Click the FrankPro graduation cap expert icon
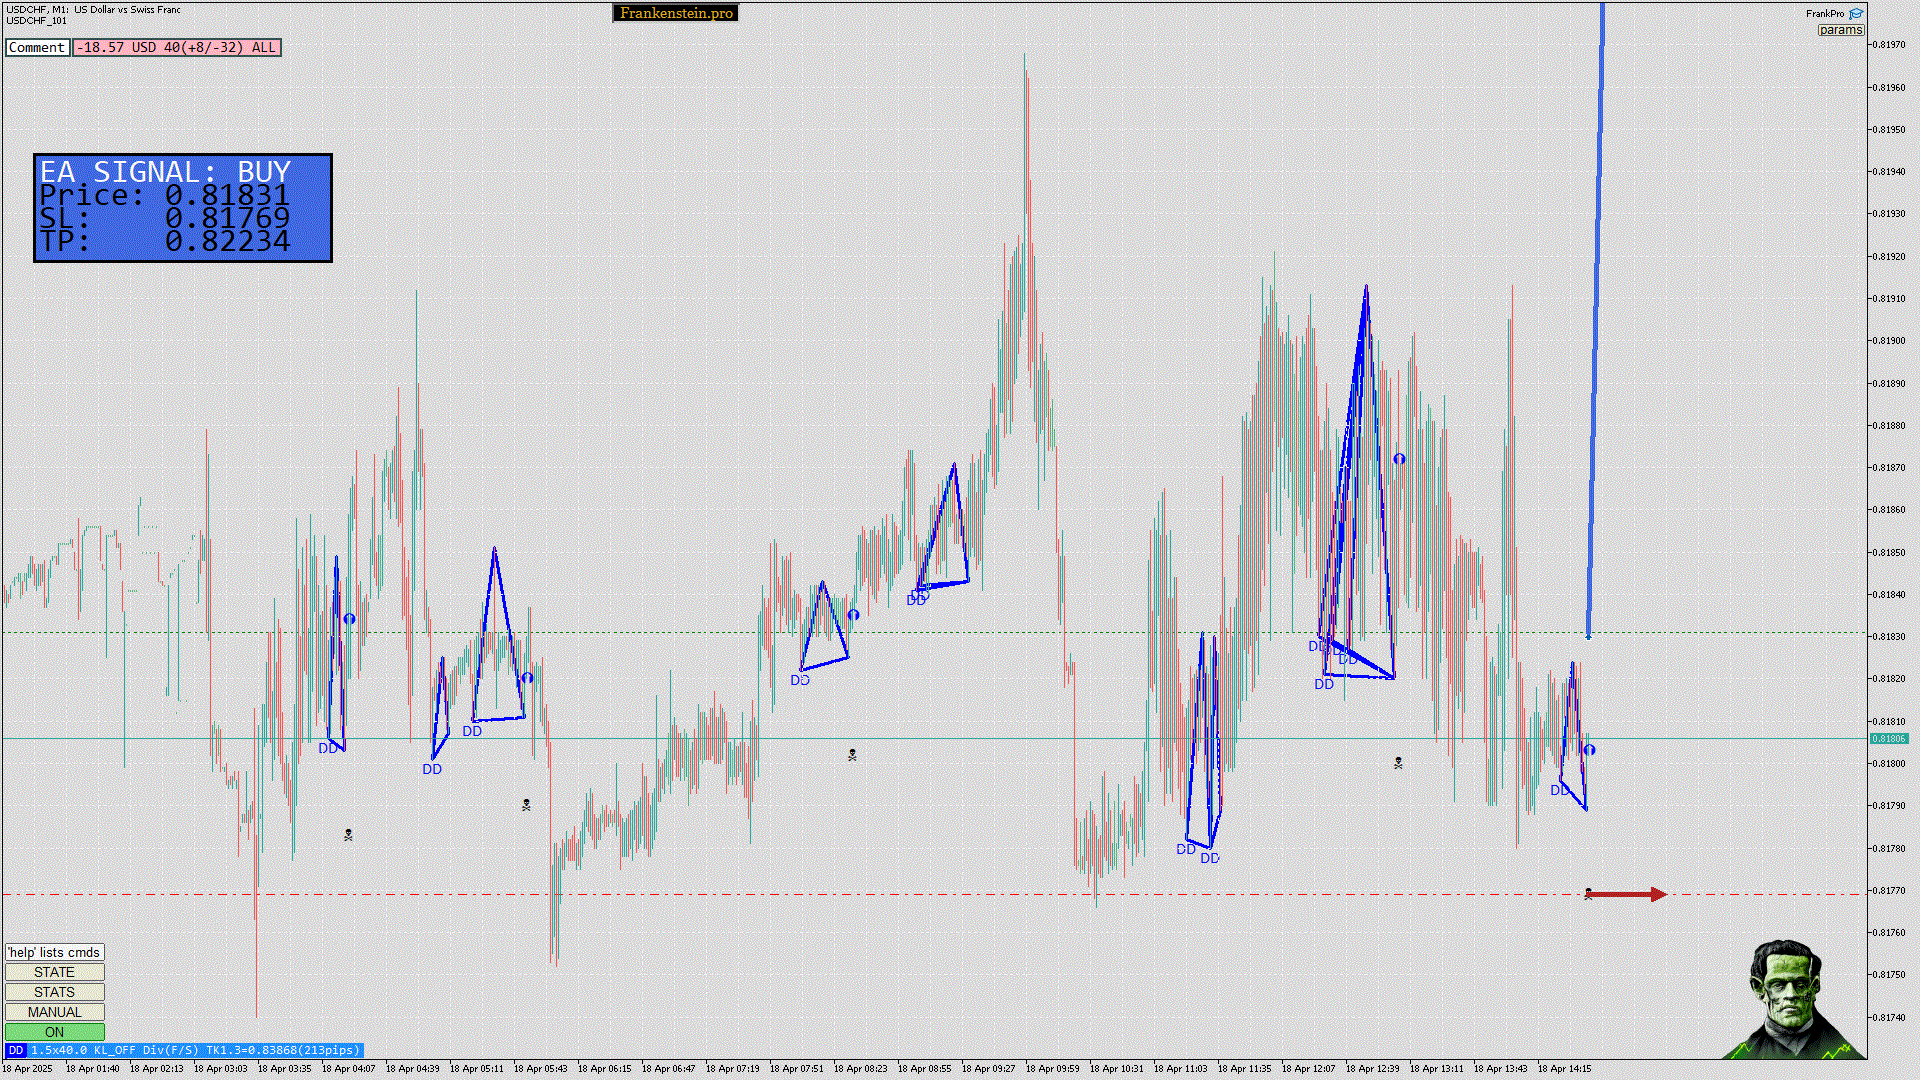This screenshot has width=1920, height=1080. pyautogui.click(x=1856, y=14)
